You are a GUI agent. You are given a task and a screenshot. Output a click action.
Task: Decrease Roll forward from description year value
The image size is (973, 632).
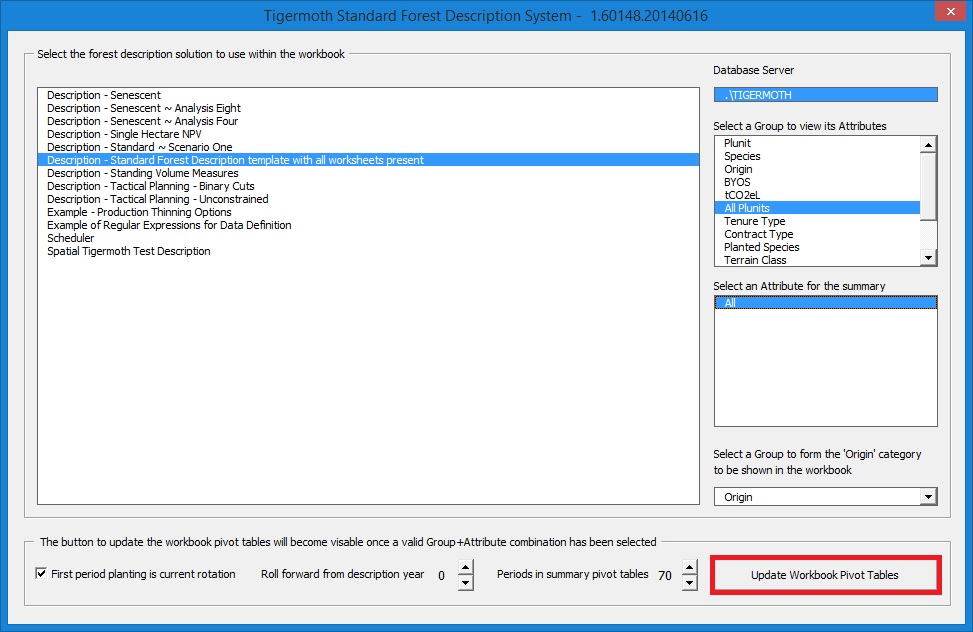[x=465, y=582]
